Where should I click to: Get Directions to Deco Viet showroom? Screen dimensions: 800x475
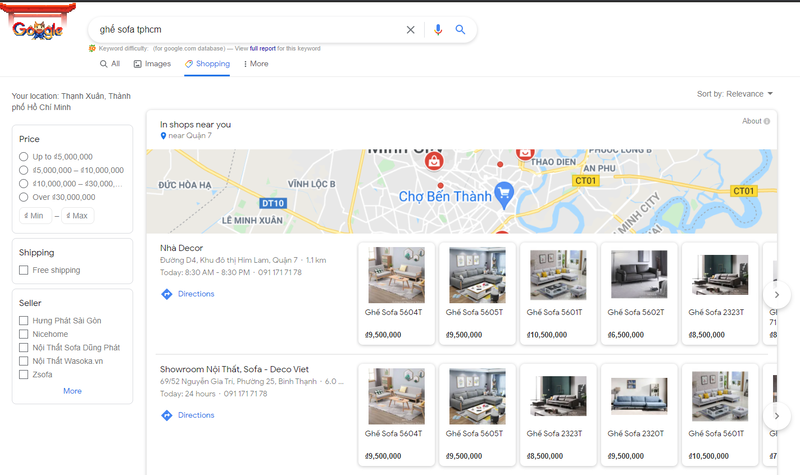tap(196, 415)
